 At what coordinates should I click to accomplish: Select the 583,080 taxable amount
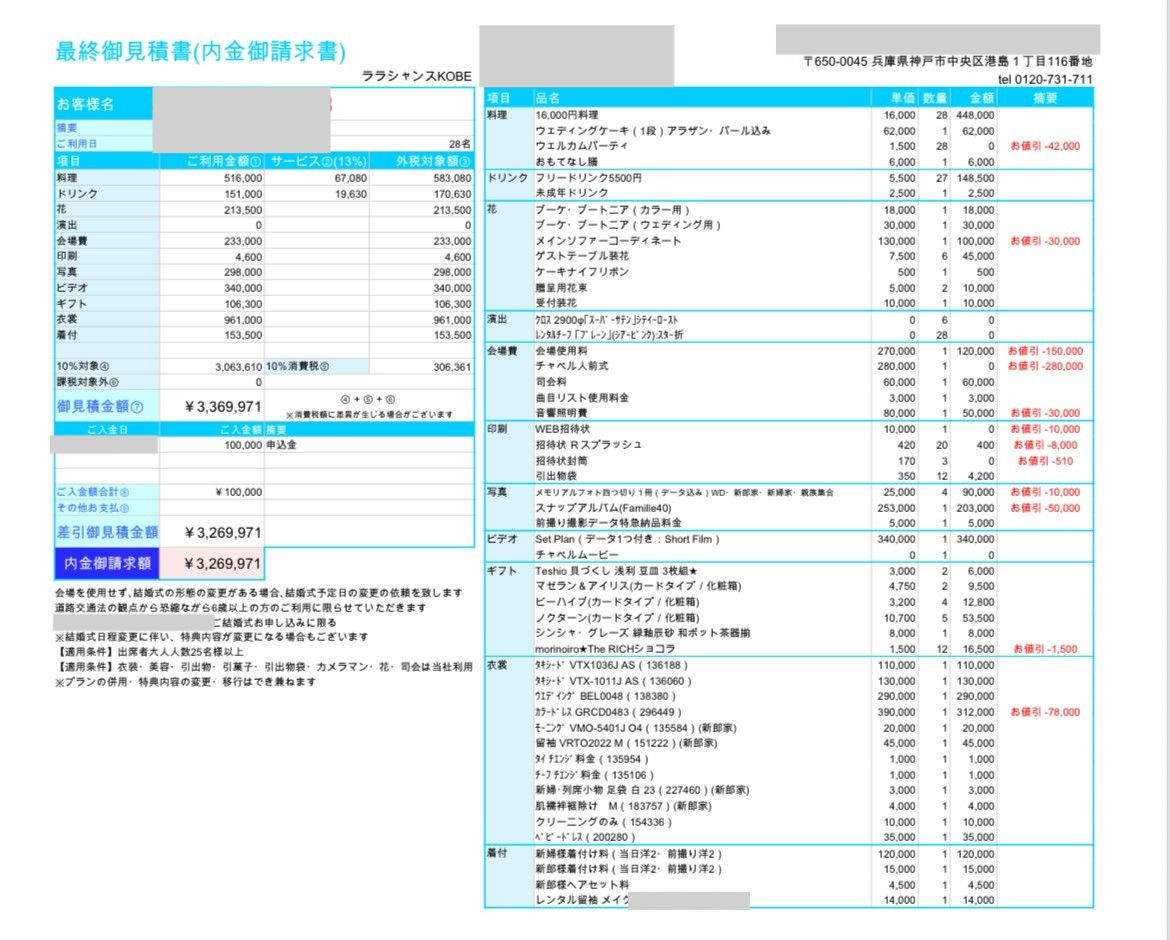[452, 178]
